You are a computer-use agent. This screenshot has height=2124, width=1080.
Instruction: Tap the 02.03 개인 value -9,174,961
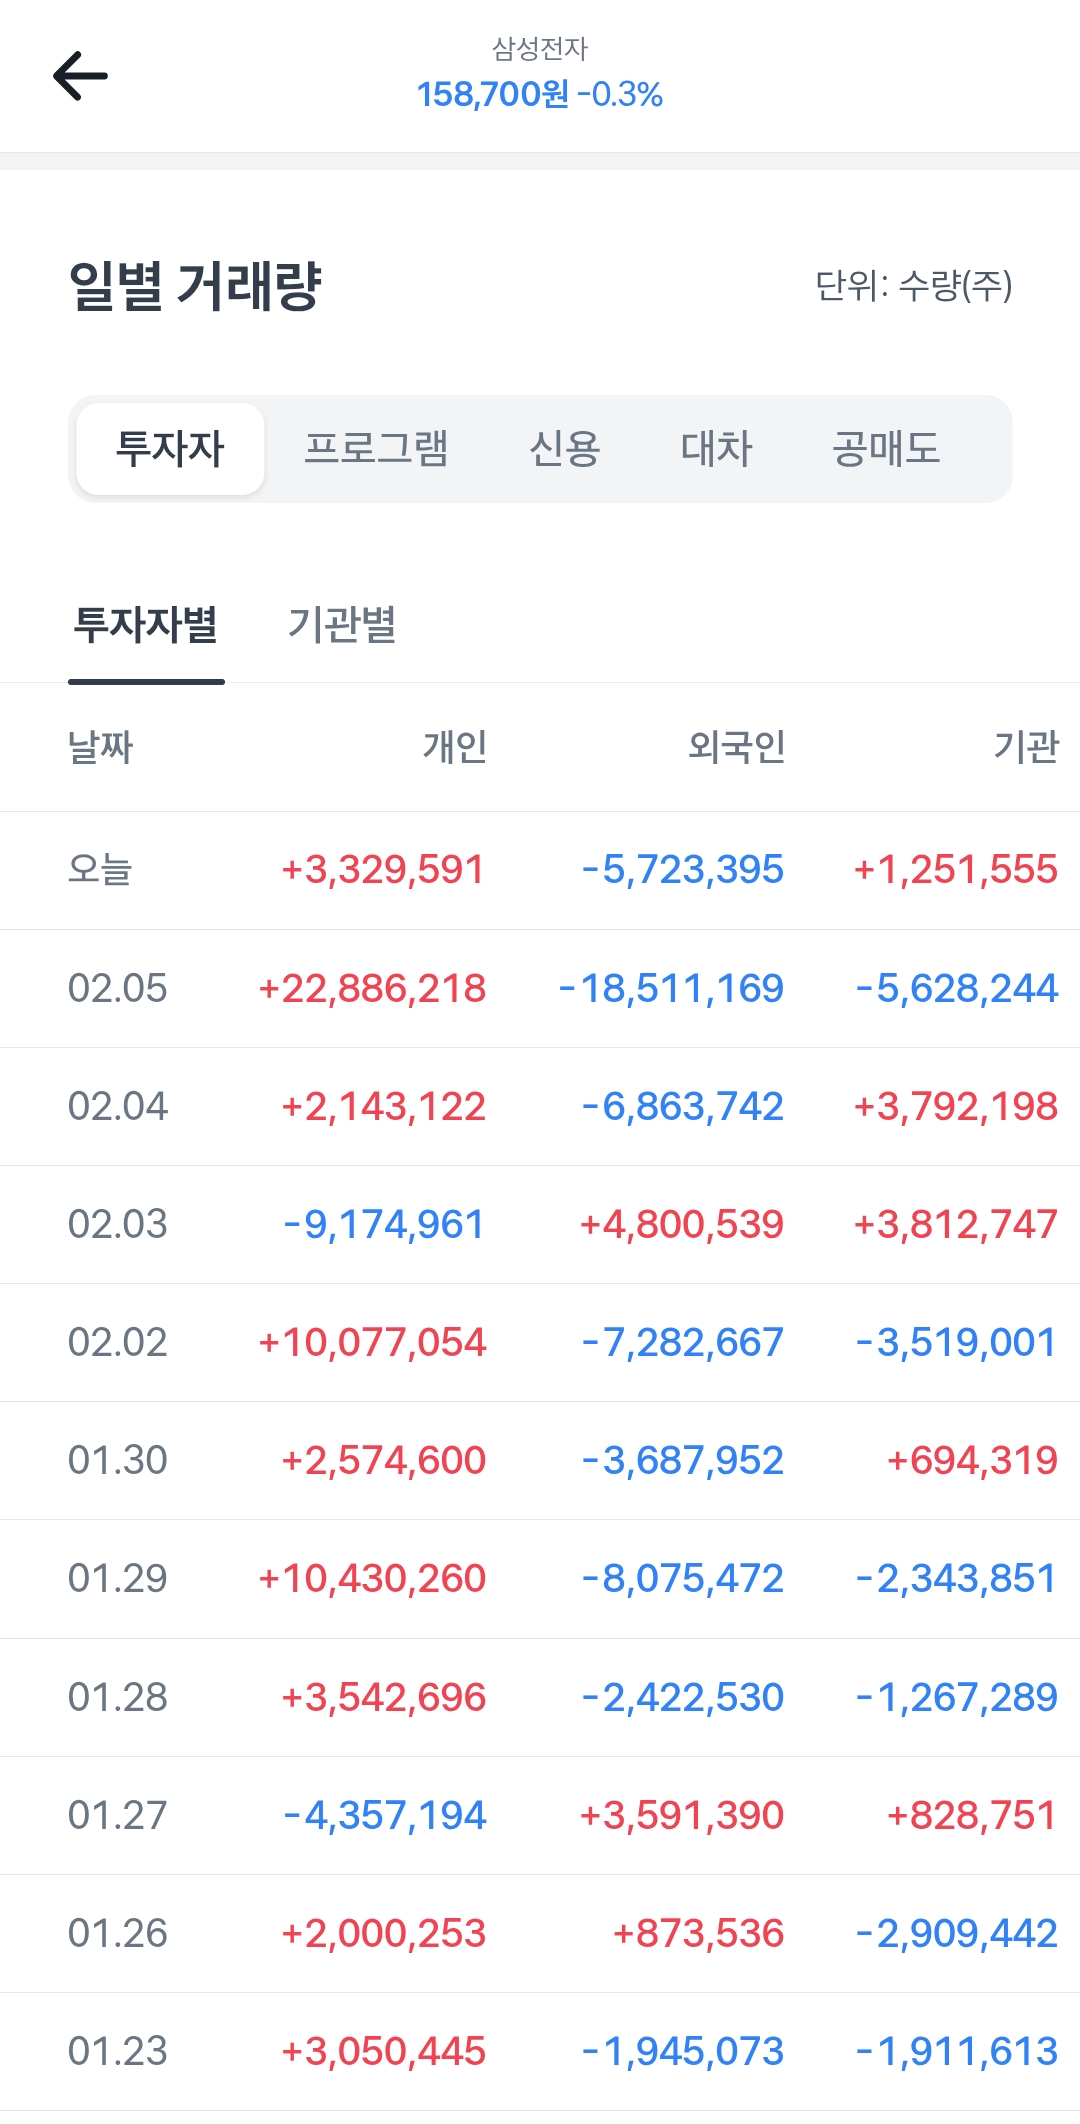pos(384,1225)
